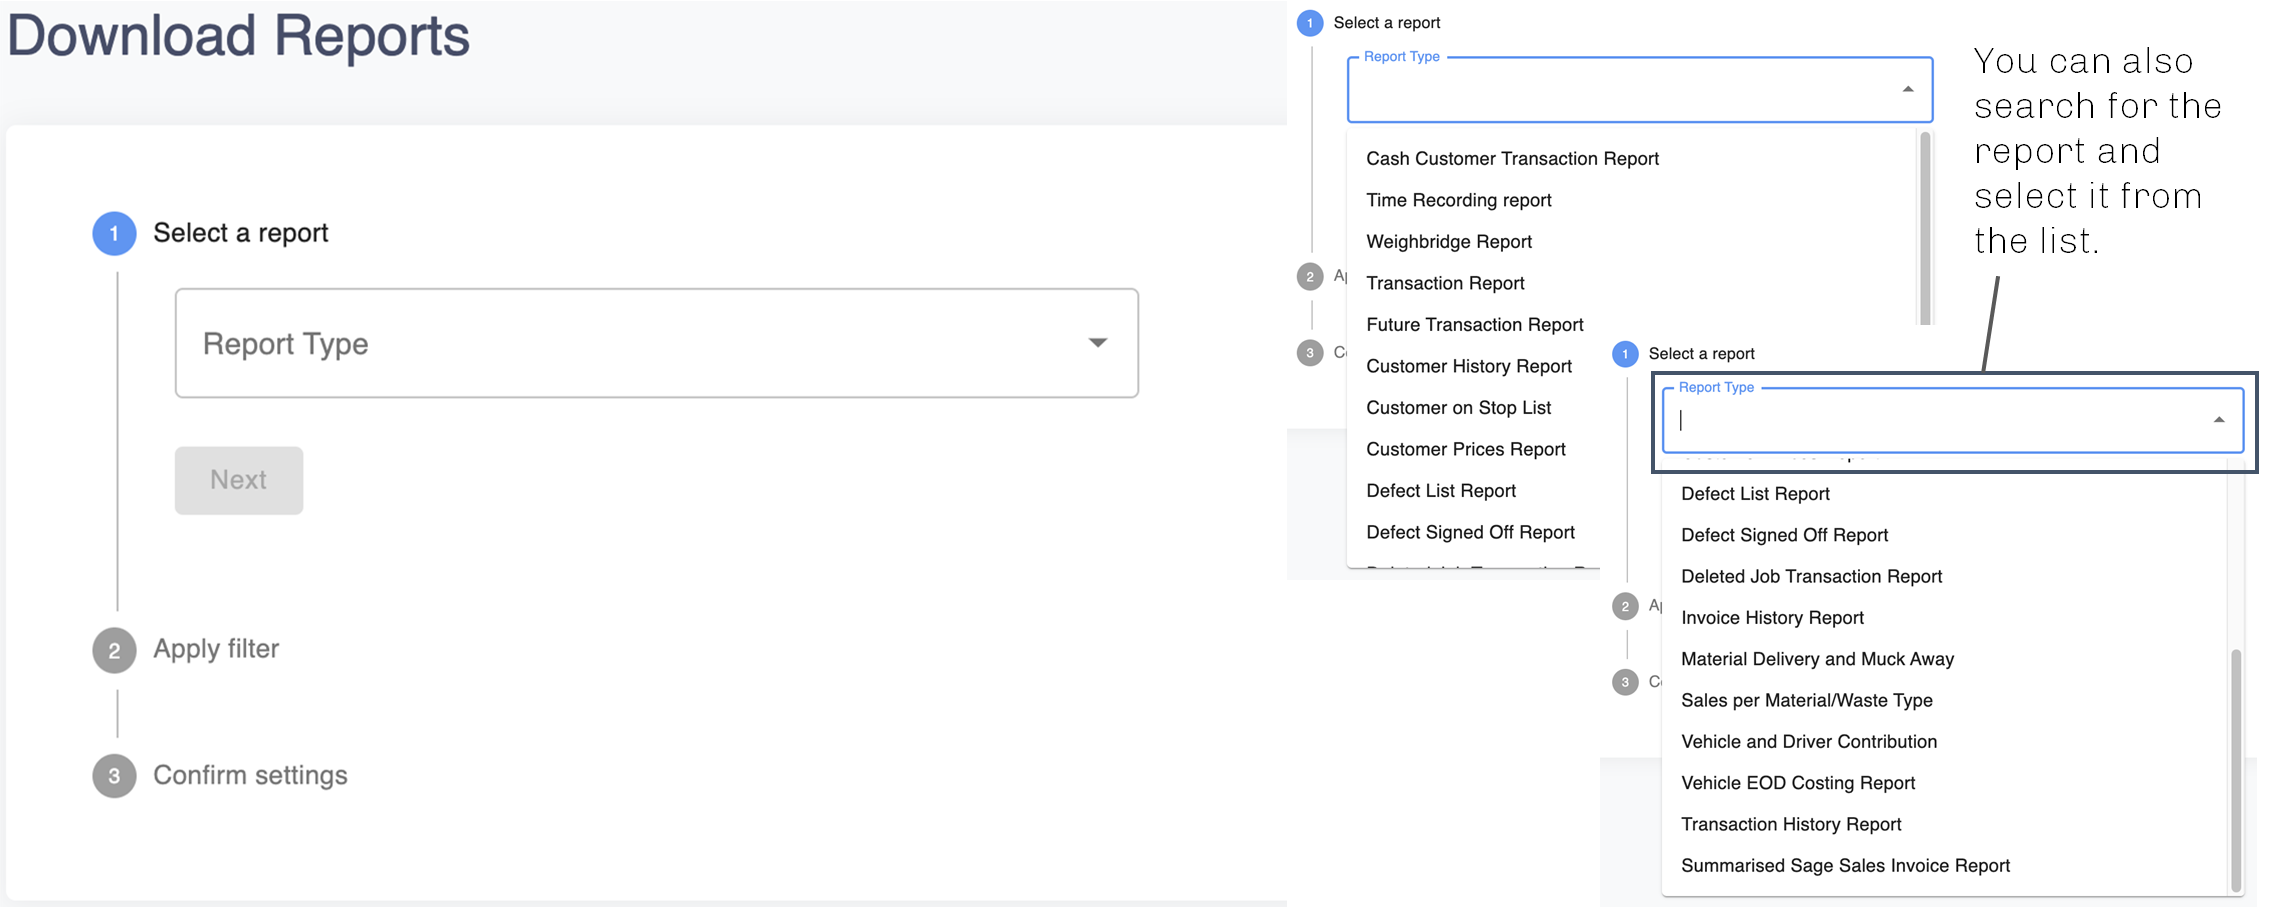Collapse the Report Type list above Cash Customer Transaction
Screen dimensions: 2275x907
[1907, 89]
